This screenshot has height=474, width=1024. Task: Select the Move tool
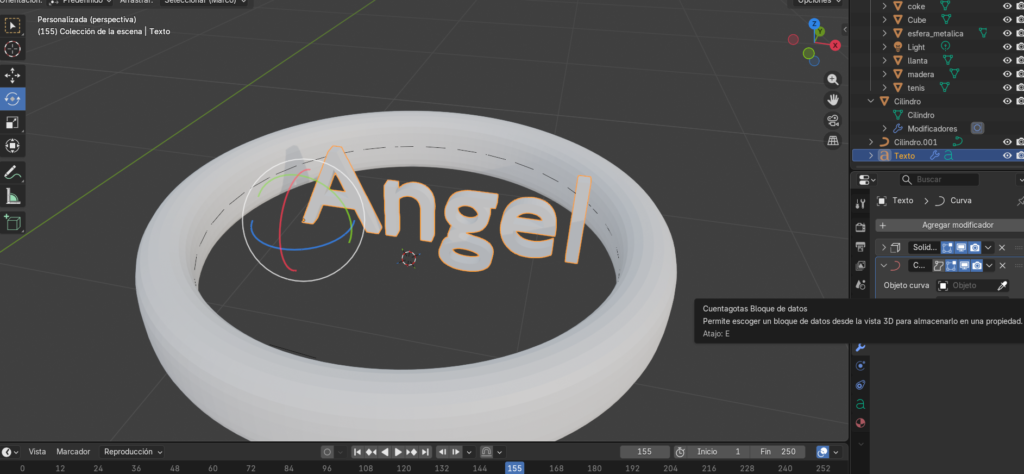pyautogui.click(x=12, y=76)
